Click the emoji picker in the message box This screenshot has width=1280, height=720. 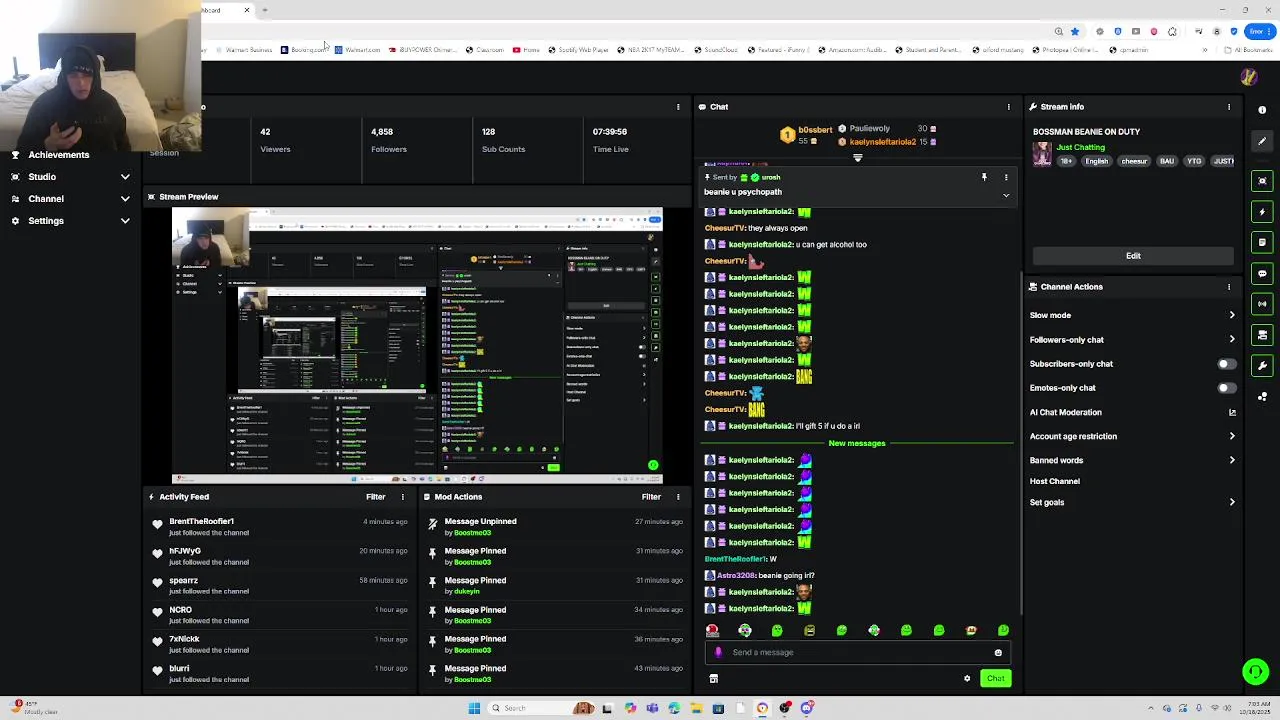point(998,652)
